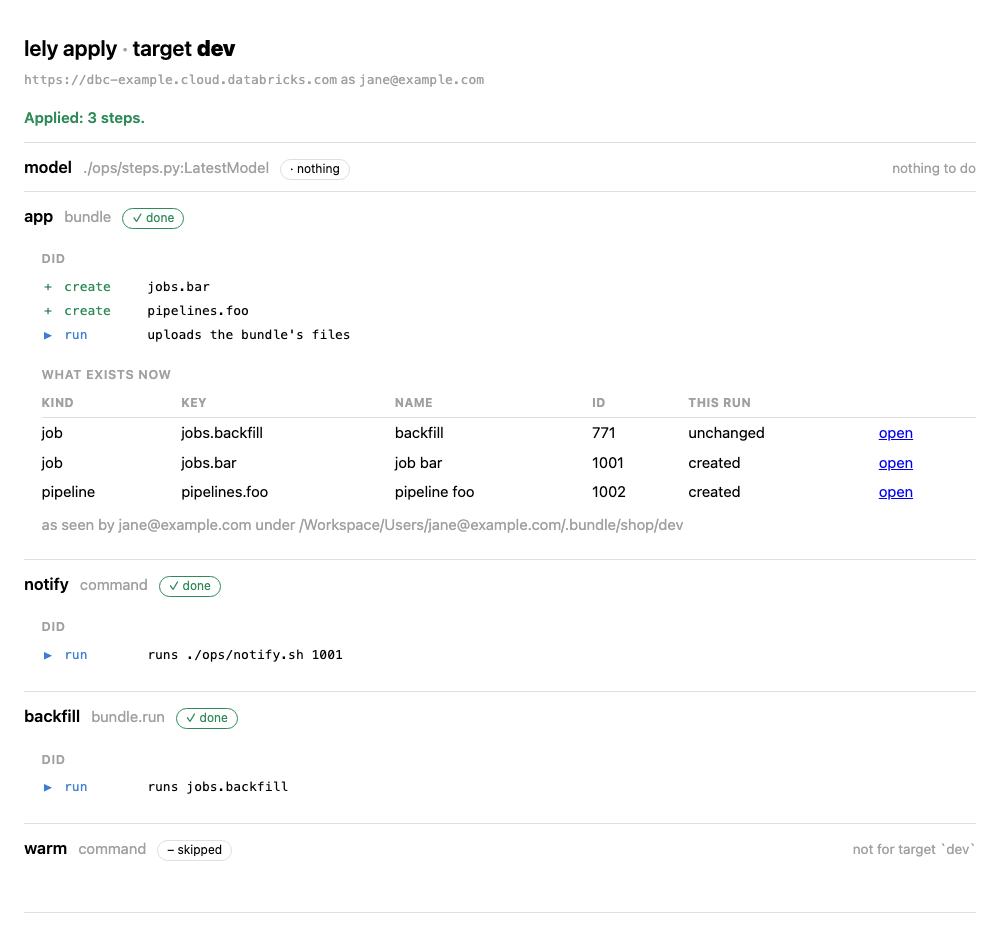Click the skipped badge on warm step
Image resolution: width=1000 pixels, height=930 pixels.
195,850
